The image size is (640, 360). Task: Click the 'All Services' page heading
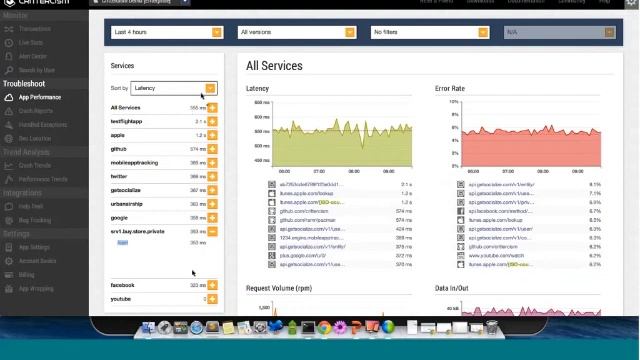pyautogui.click(x=274, y=66)
